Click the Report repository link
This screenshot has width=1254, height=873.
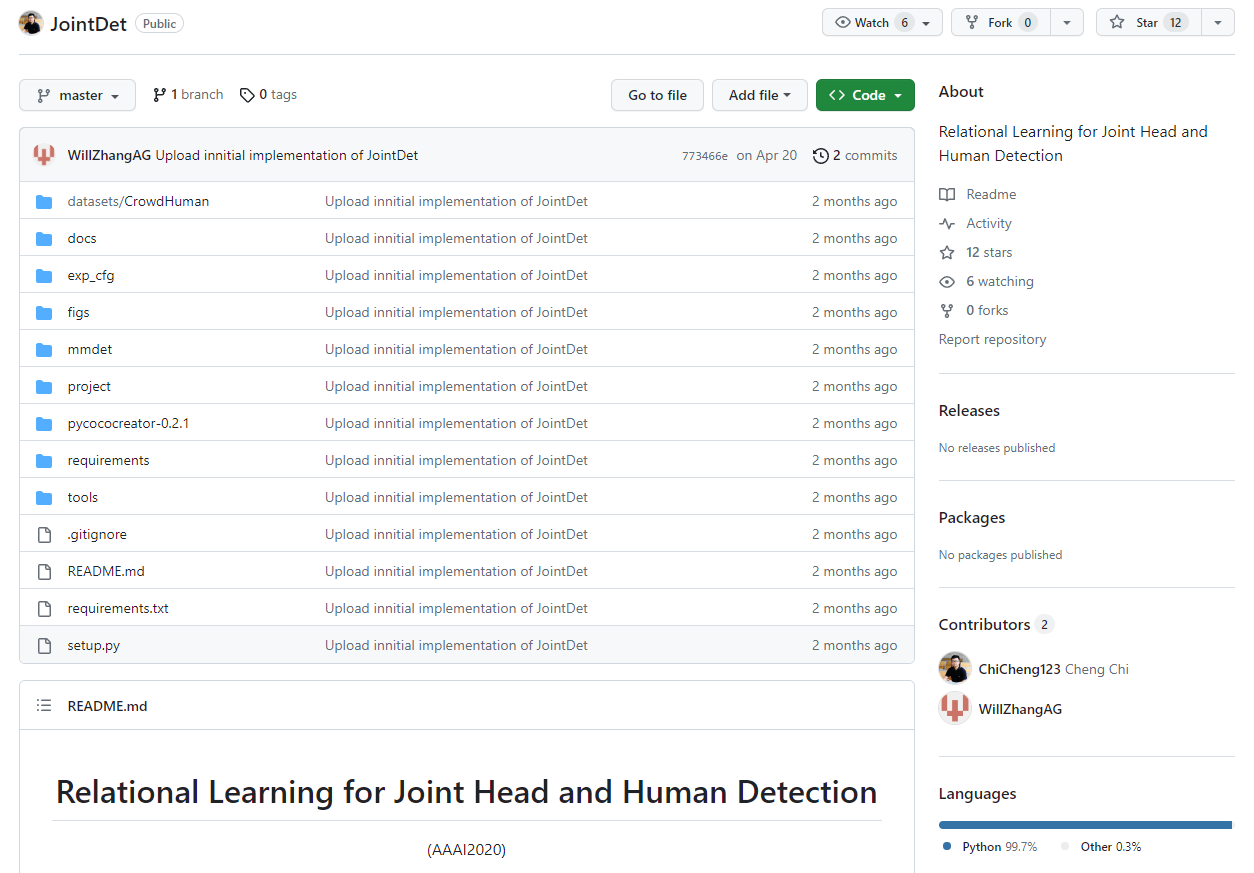992,339
